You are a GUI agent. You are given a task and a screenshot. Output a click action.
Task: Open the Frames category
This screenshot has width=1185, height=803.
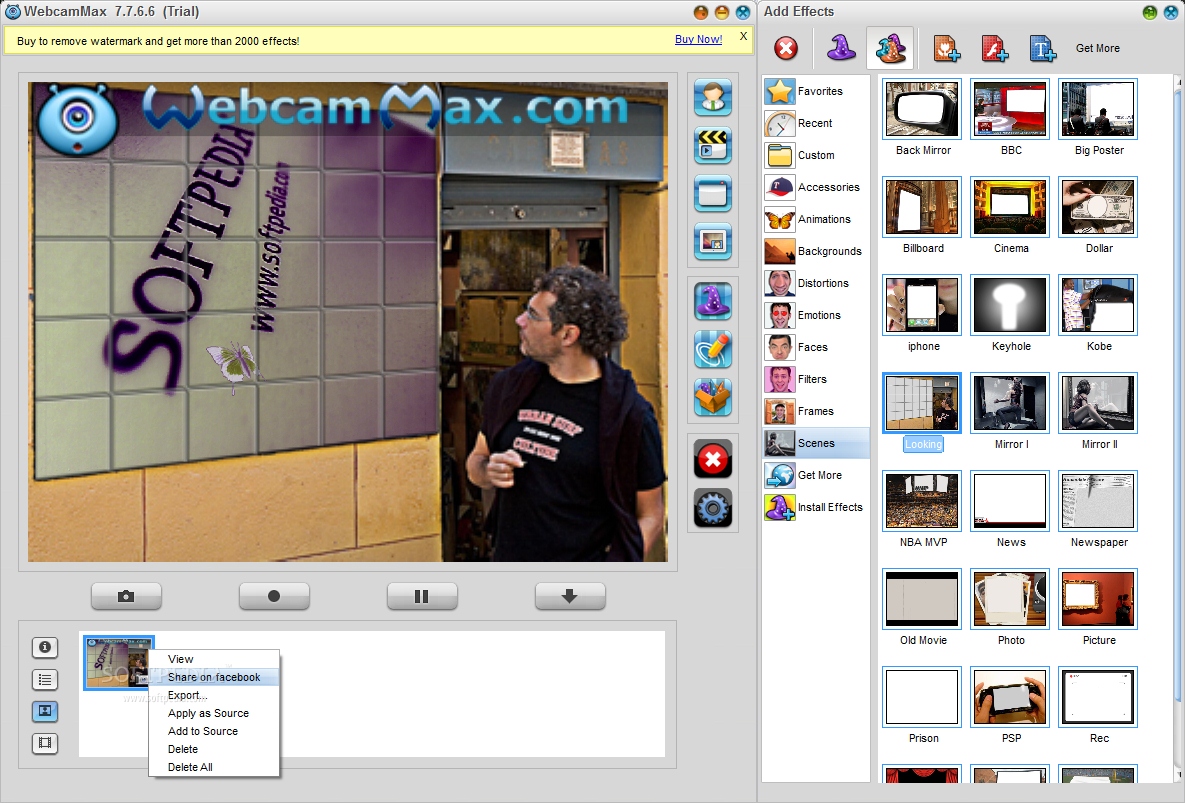pyautogui.click(x=816, y=411)
